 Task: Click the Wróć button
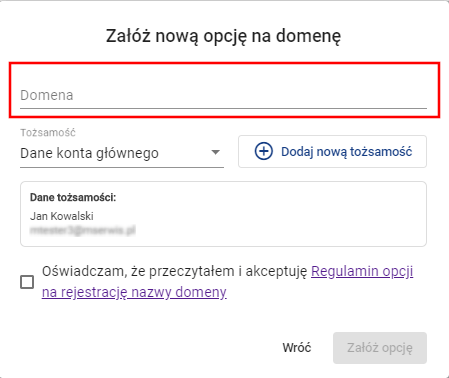[x=297, y=348]
